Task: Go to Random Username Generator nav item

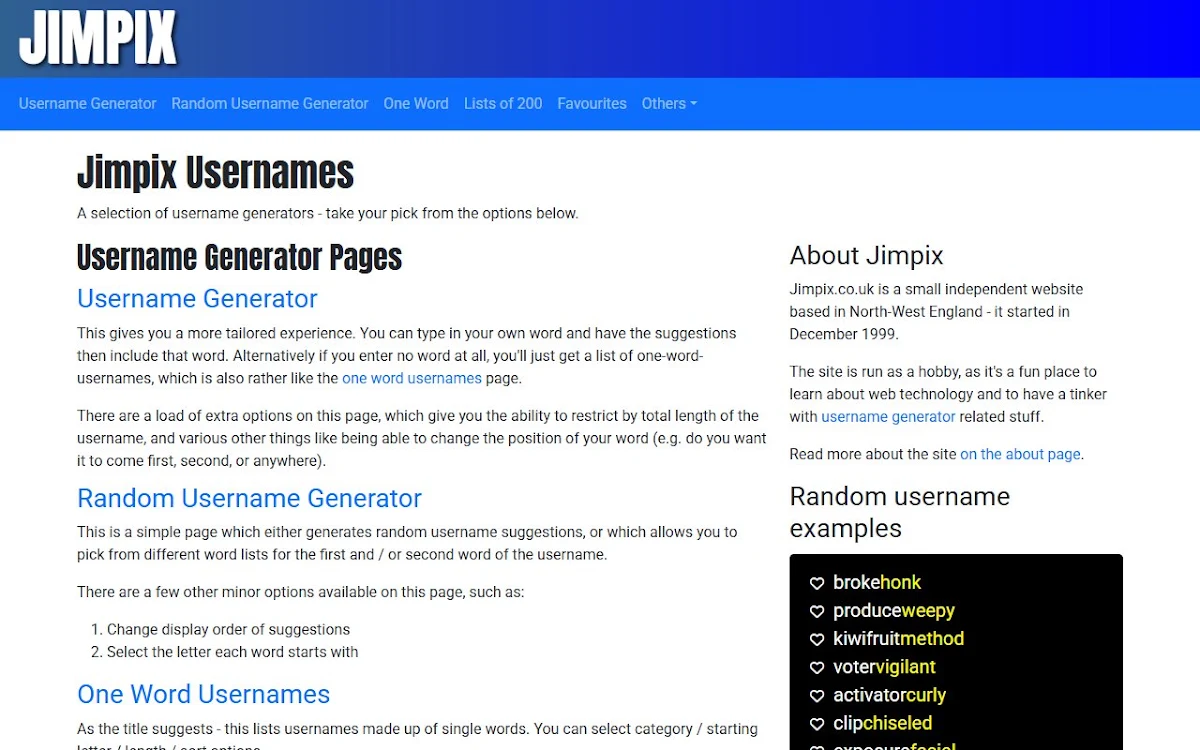Action: [270, 103]
